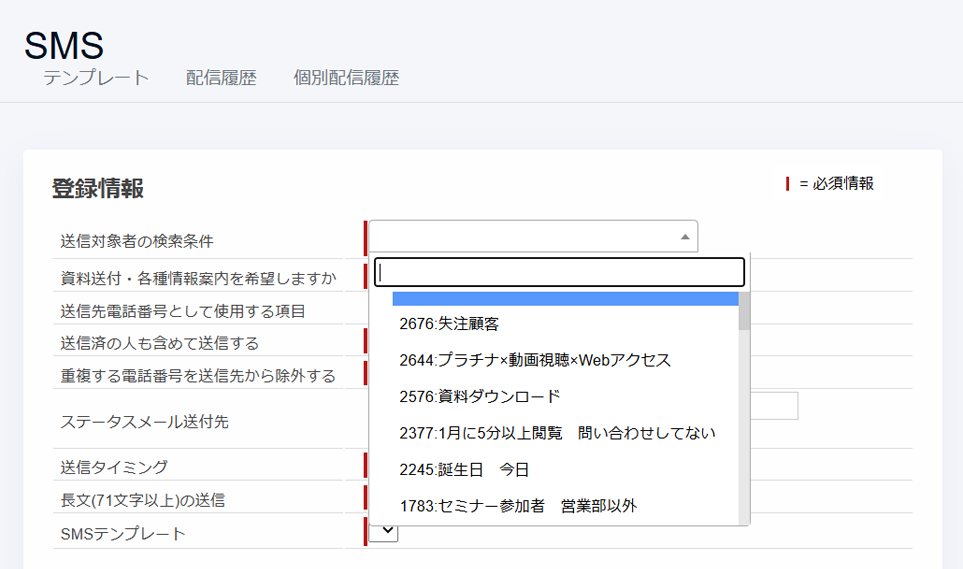Click the 長文(71文字以上)の送信 label

tap(142, 500)
